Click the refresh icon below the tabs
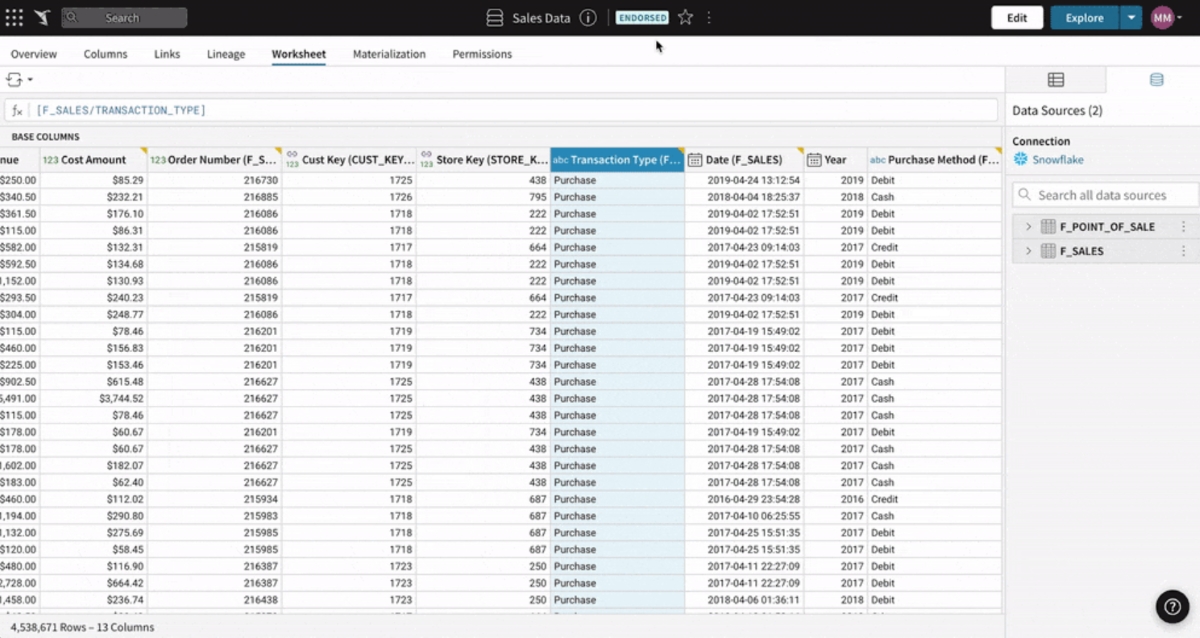This screenshot has width=1200, height=638. click(16, 78)
